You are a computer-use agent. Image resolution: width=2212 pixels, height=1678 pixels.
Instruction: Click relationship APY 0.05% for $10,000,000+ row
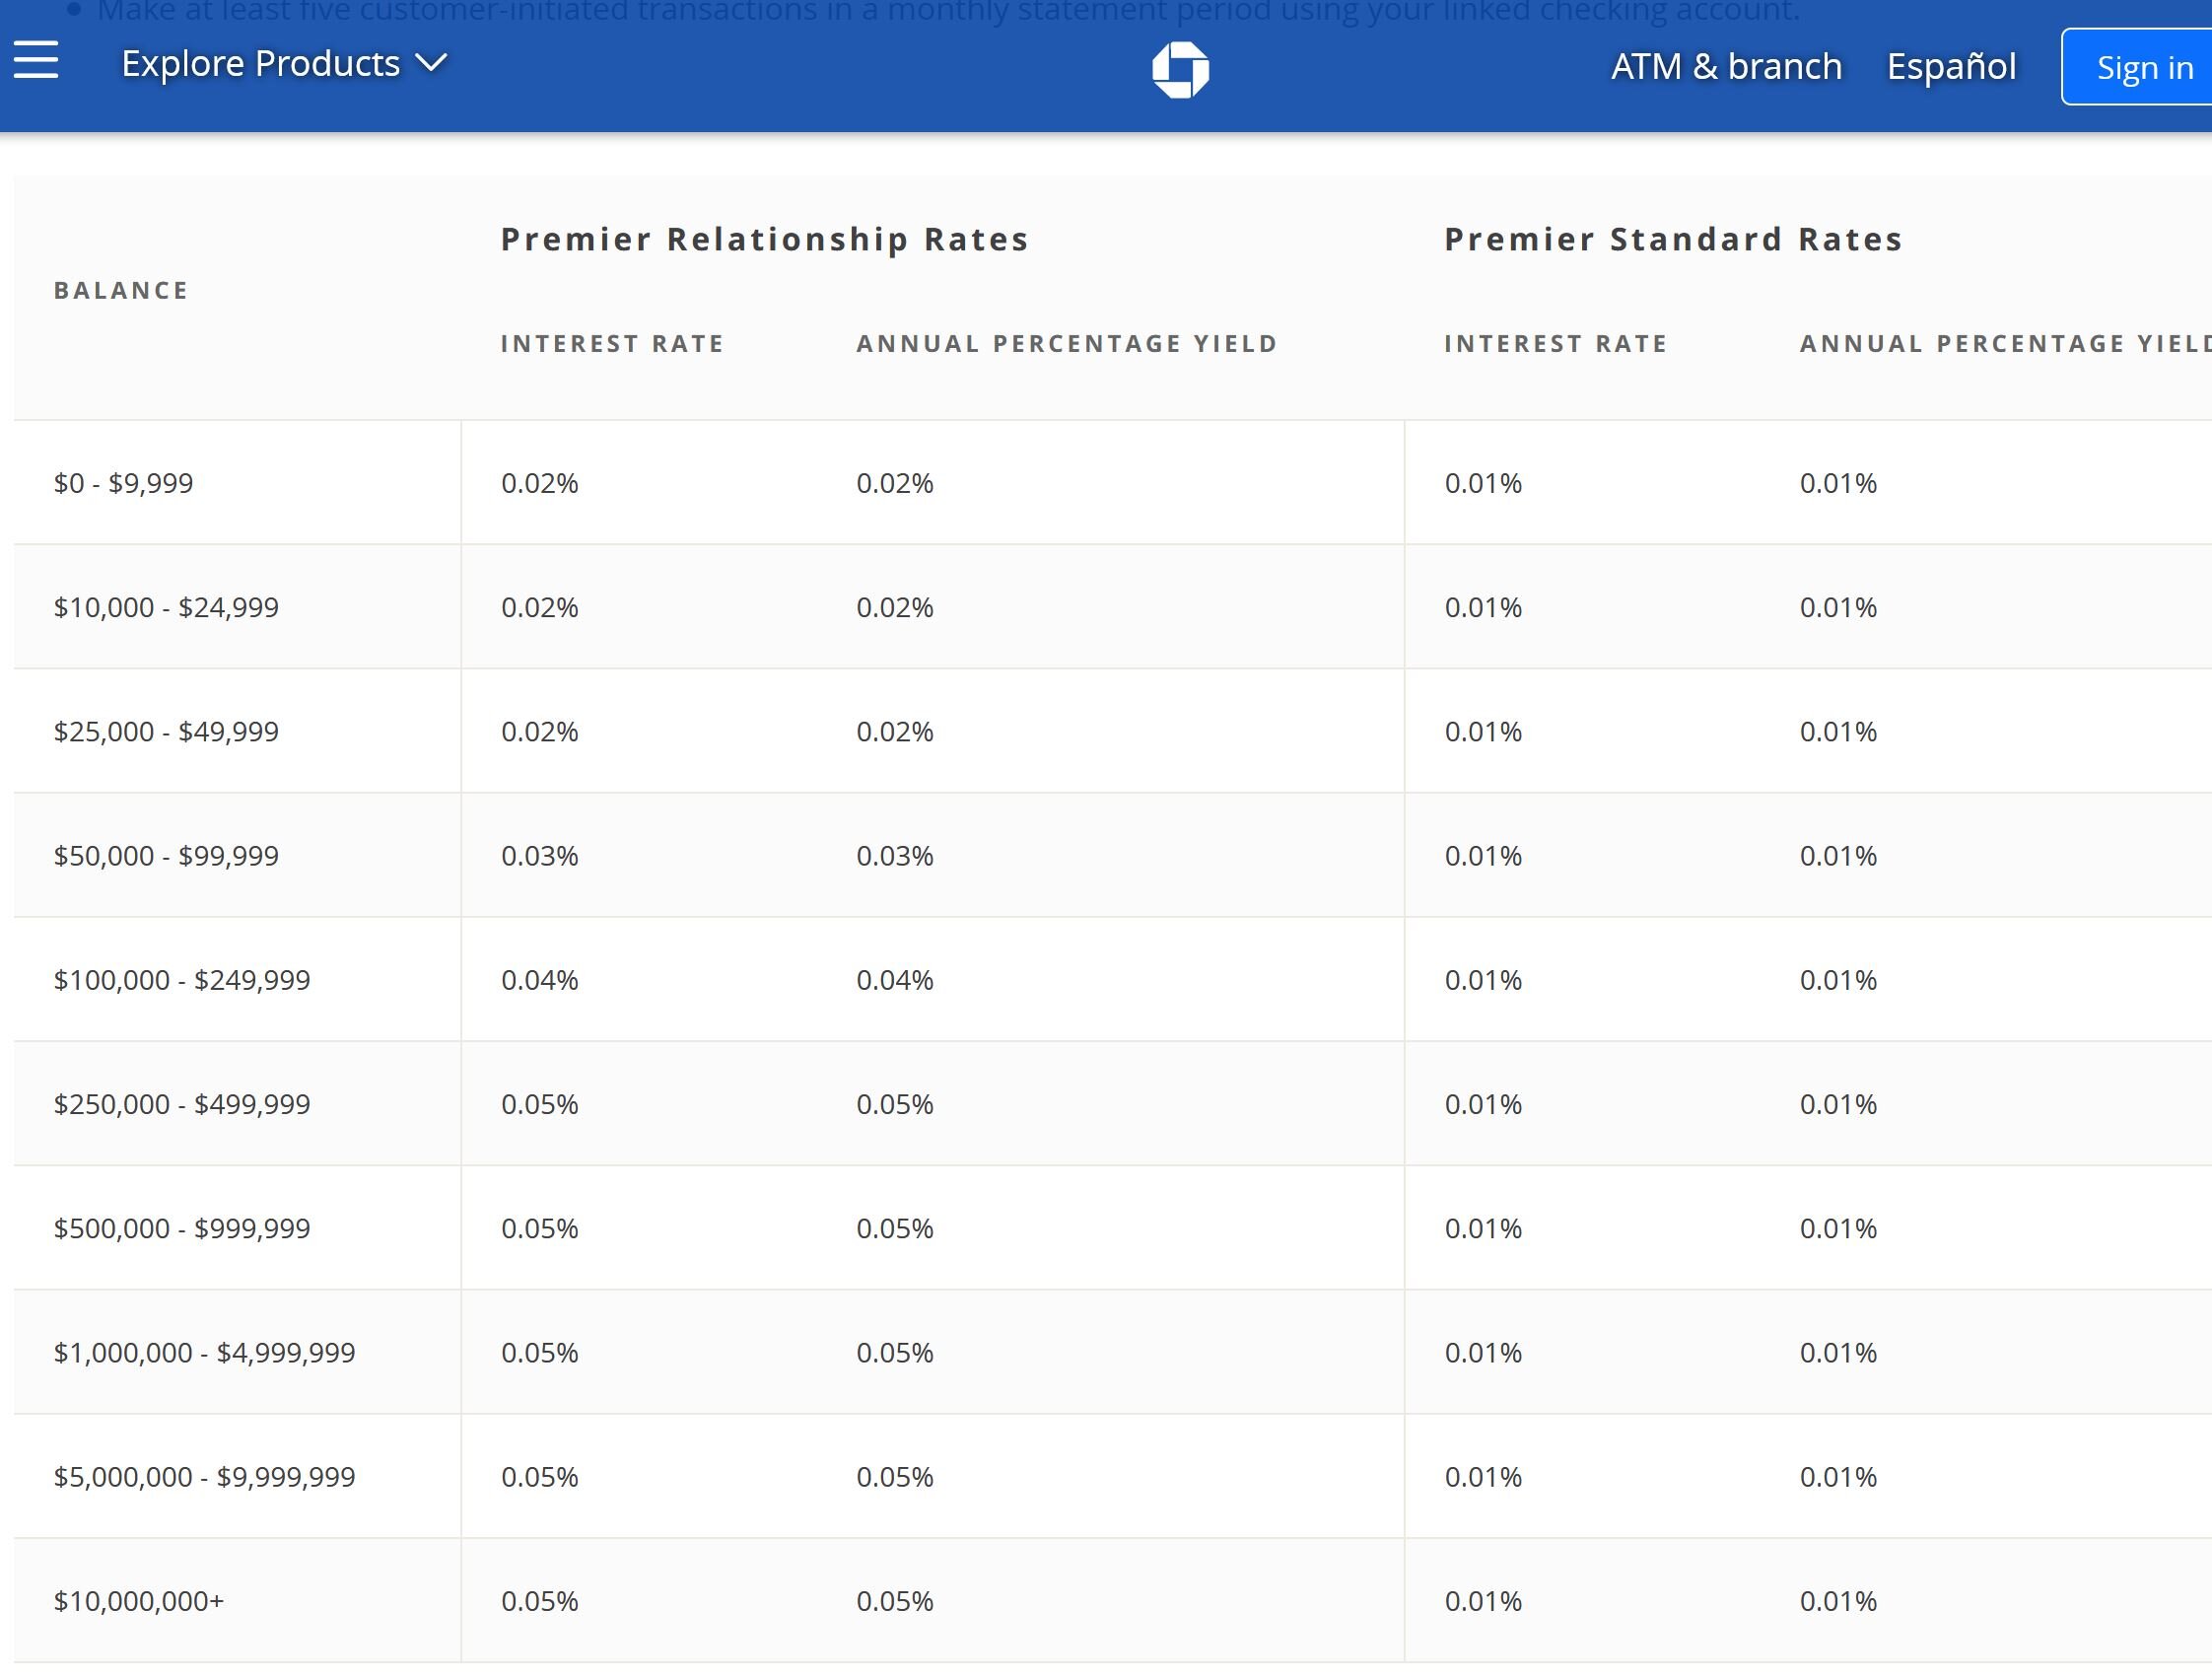pos(895,1600)
